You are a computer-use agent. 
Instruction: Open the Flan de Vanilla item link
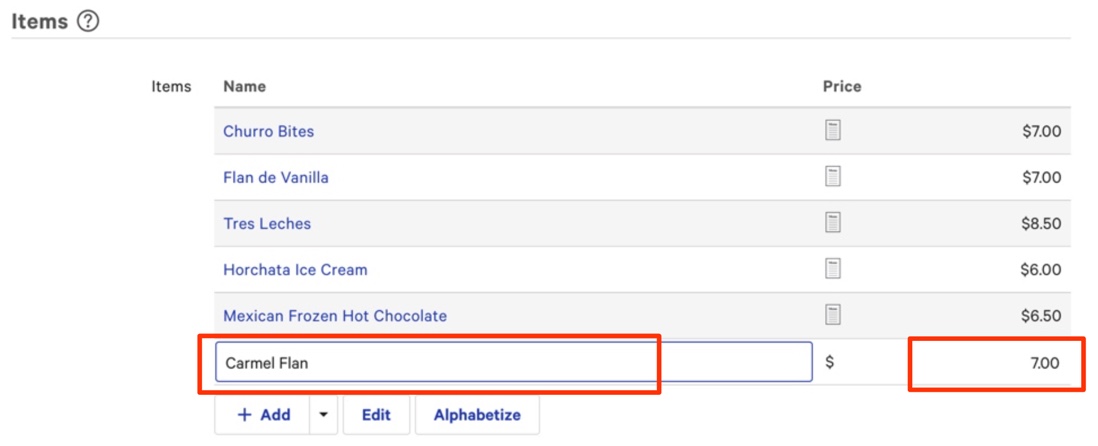pyautogui.click(x=276, y=177)
